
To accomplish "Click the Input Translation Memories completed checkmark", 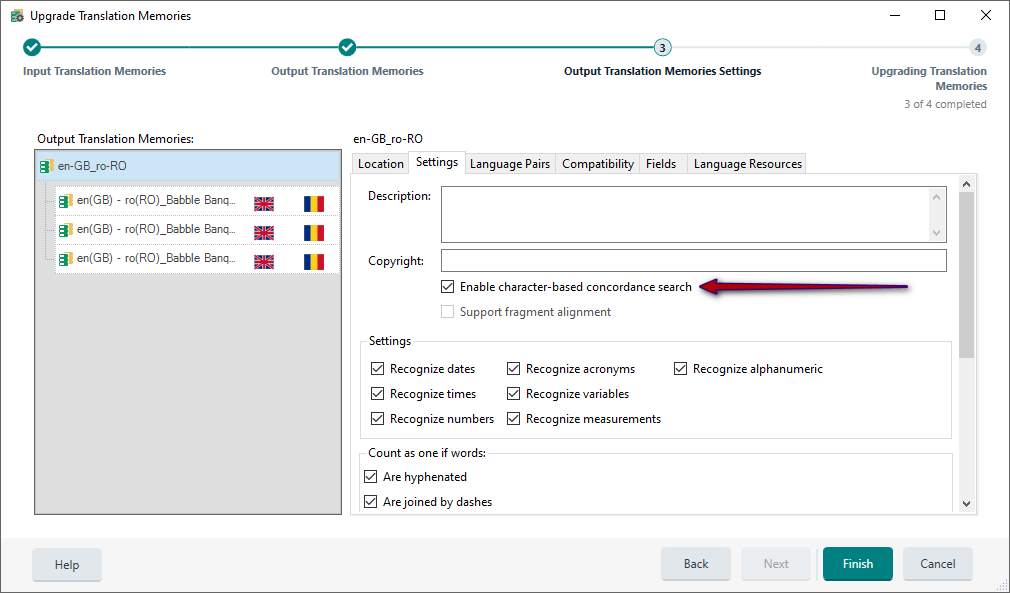I will (31, 47).
